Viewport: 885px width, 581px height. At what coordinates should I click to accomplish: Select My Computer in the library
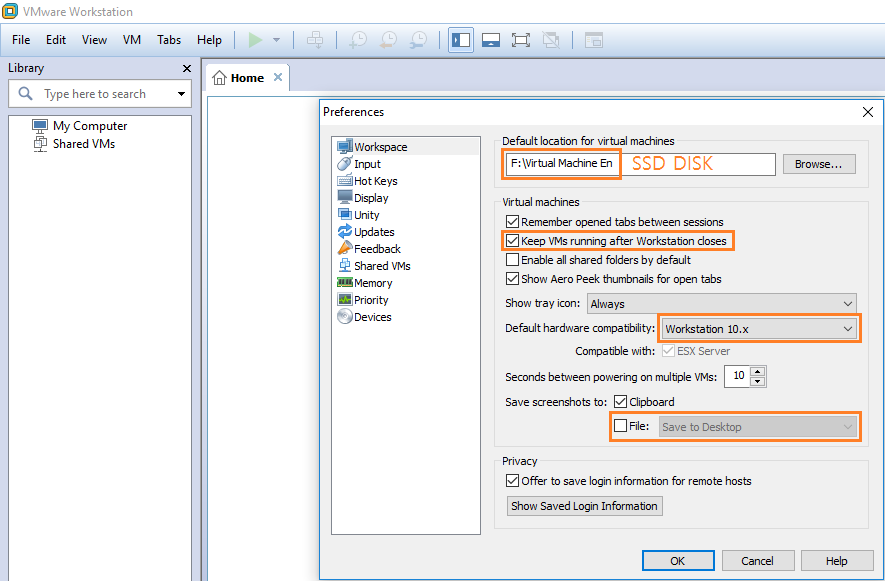[x=80, y=125]
